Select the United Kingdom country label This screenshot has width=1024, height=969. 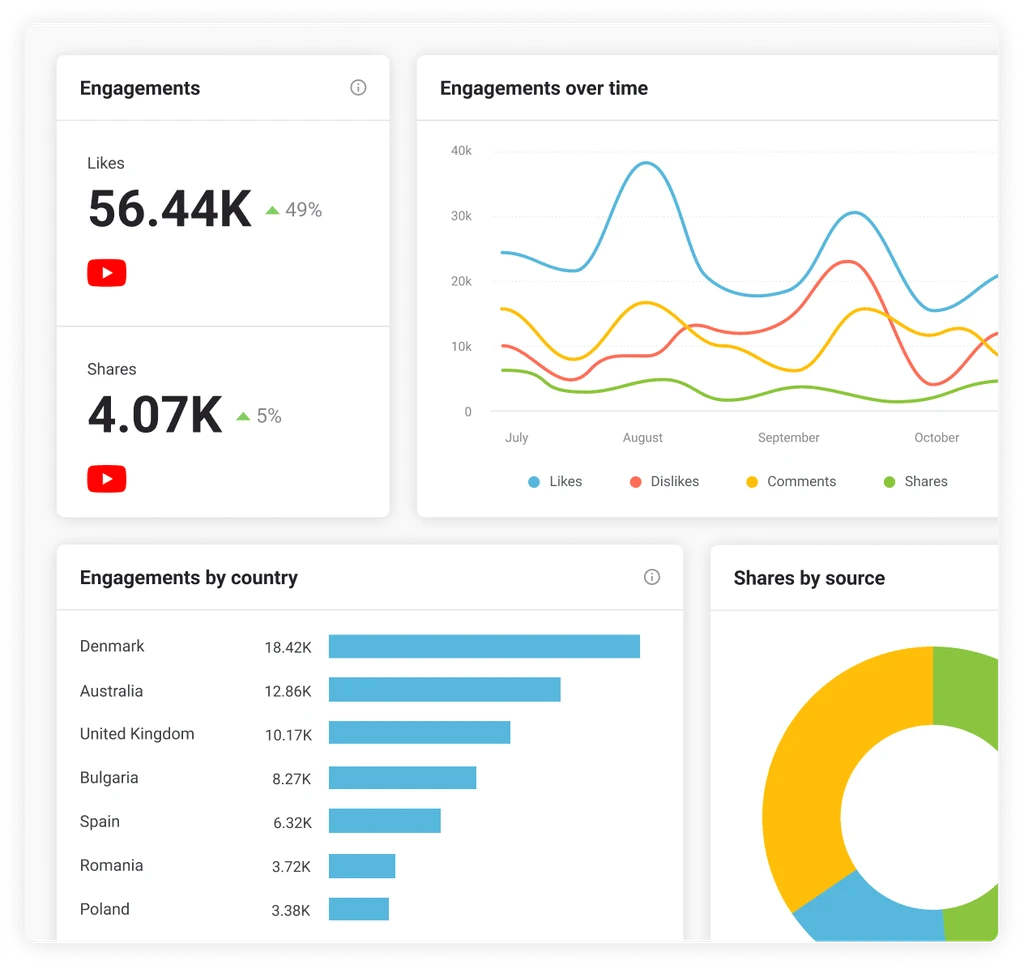[x=137, y=734]
